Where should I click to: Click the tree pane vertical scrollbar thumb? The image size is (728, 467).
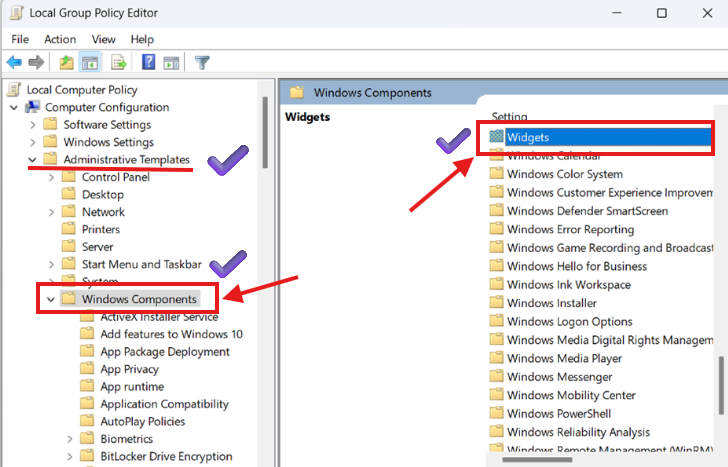point(265,132)
